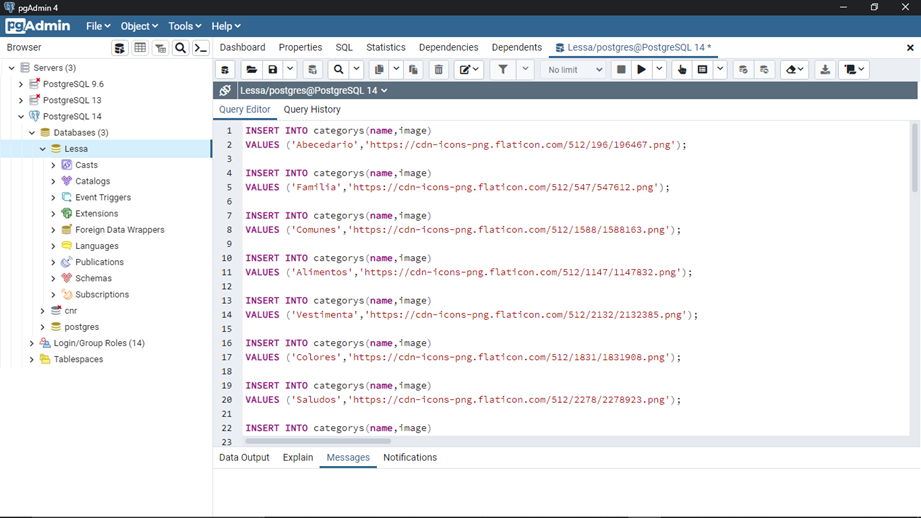The width and height of the screenshot is (921, 518).
Task: Collapse the Servers (3) tree node
Action: click(x=11, y=68)
